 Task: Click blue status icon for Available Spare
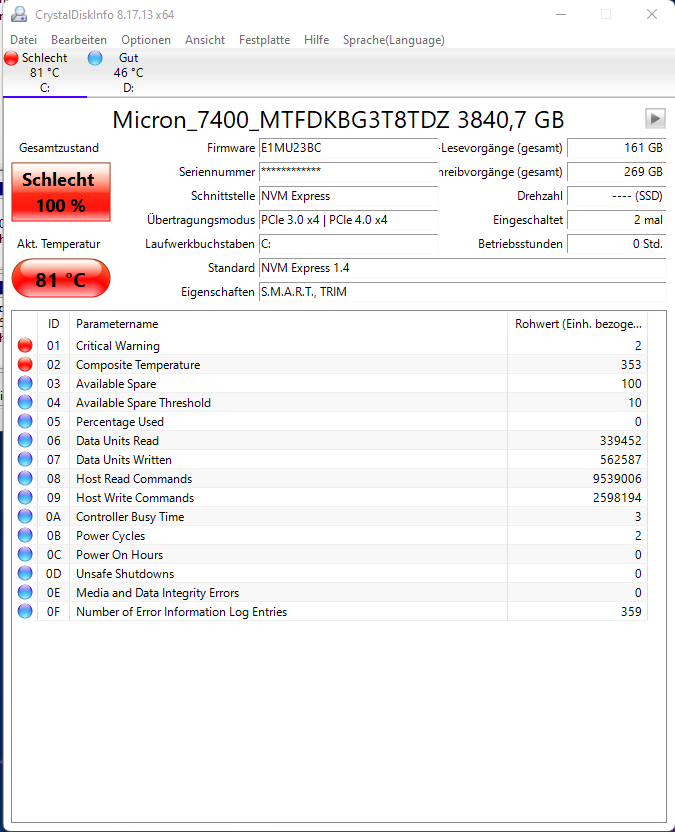[x=25, y=383]
